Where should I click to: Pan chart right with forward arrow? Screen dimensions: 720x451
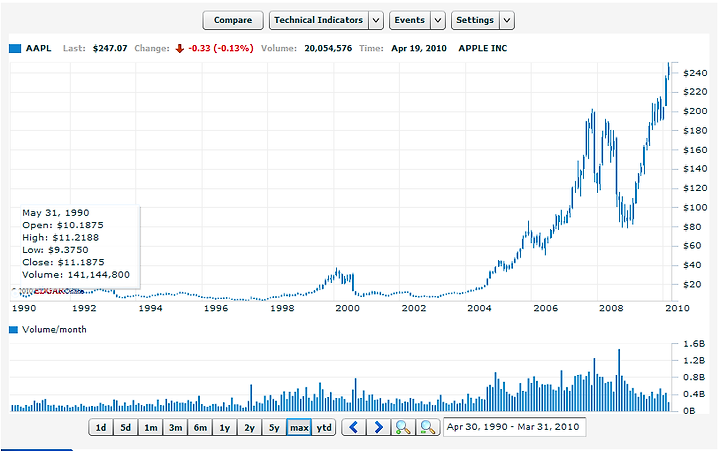[x=378, y=428]
